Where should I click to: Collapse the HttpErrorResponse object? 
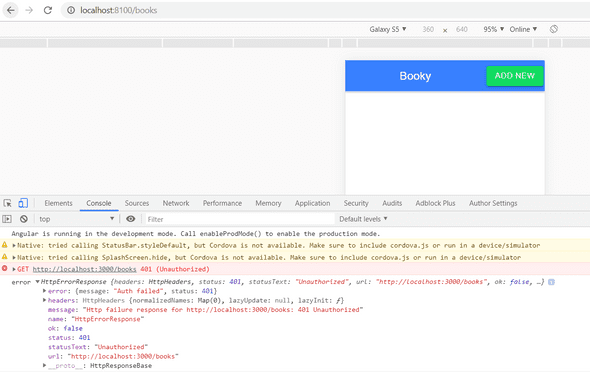click(37, 282)
